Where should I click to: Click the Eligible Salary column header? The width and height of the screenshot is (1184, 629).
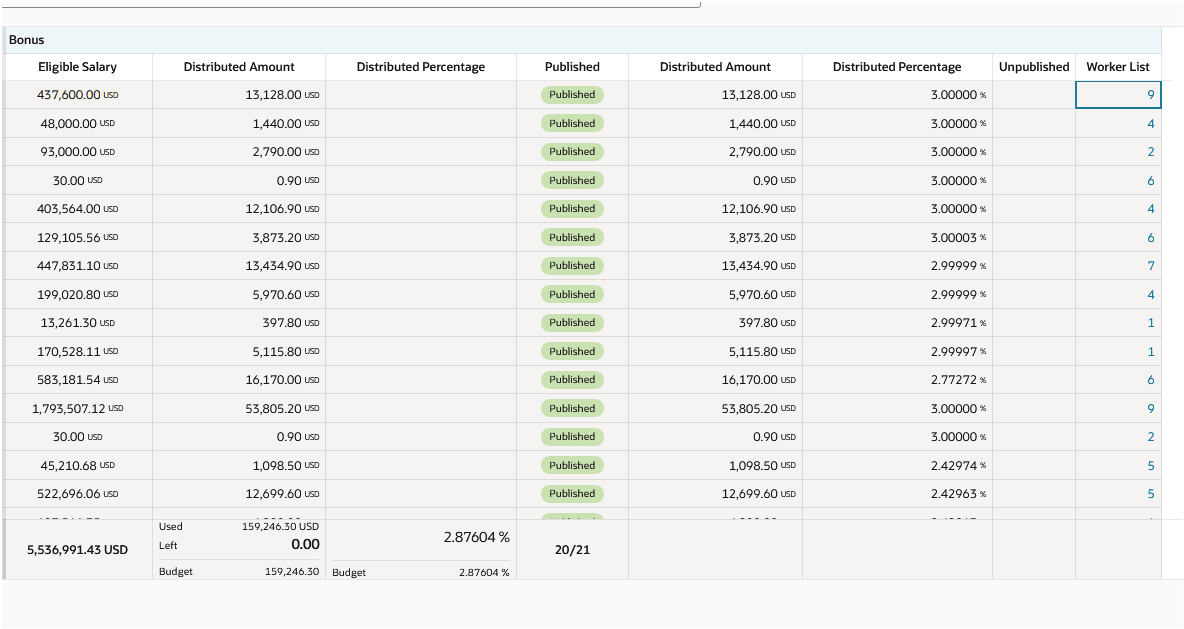(x=78, y=66)
